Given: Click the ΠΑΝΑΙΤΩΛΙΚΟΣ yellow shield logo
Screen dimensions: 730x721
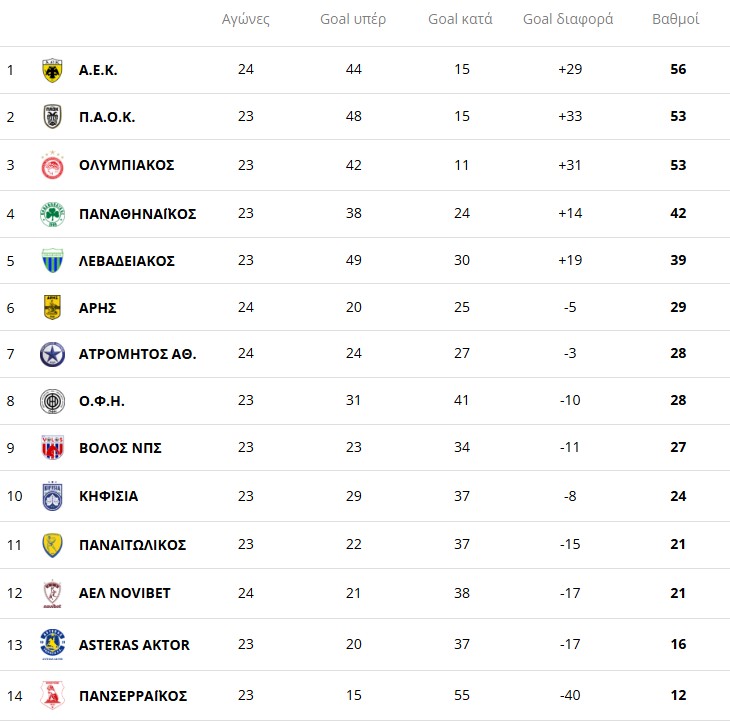Looking at the screenshot, I should (52, 545).
